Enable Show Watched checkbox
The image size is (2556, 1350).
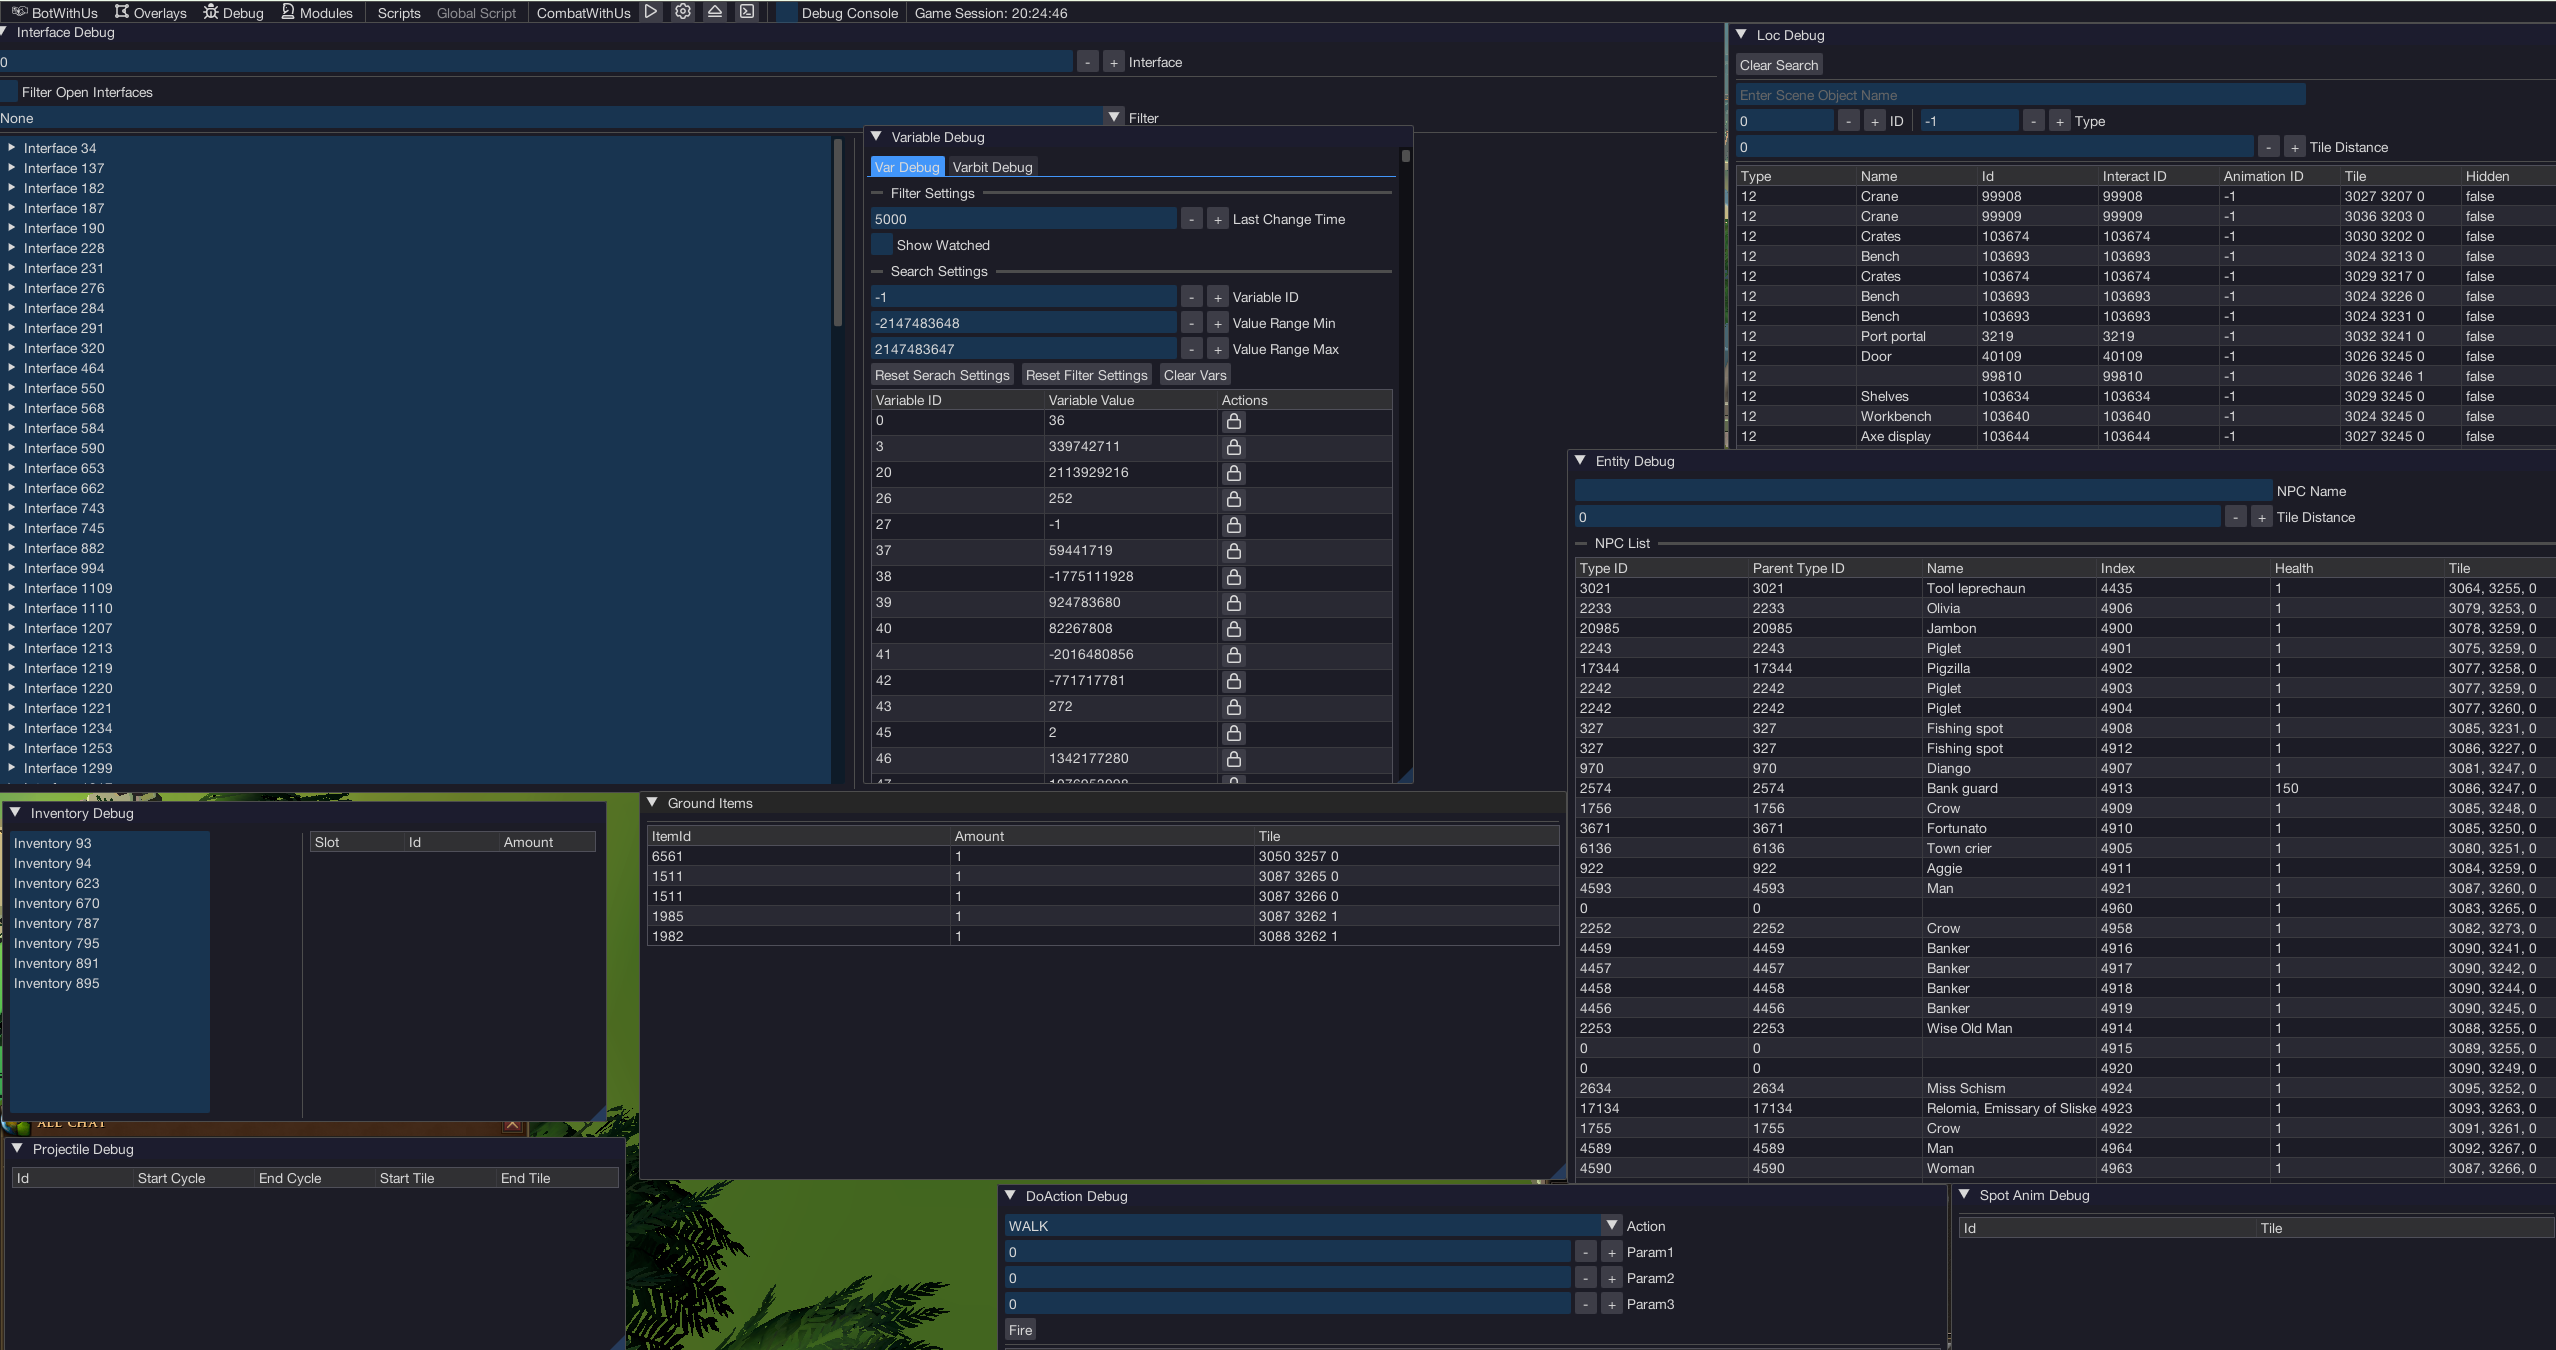pyautogui.click(x=882, y=245)
